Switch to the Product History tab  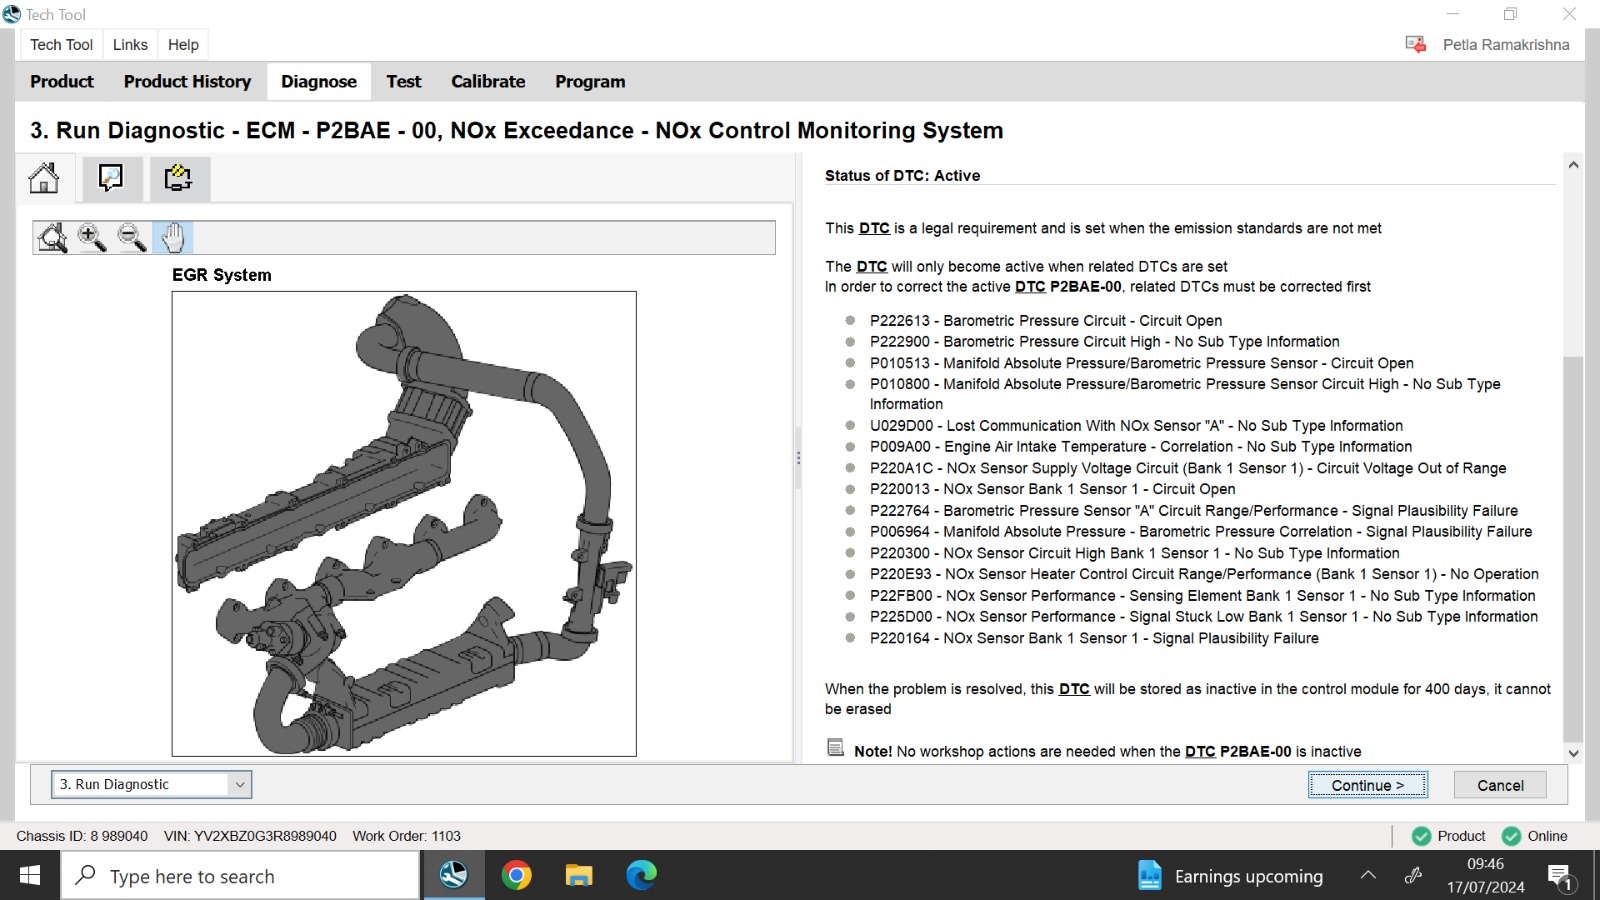point(187,82)
